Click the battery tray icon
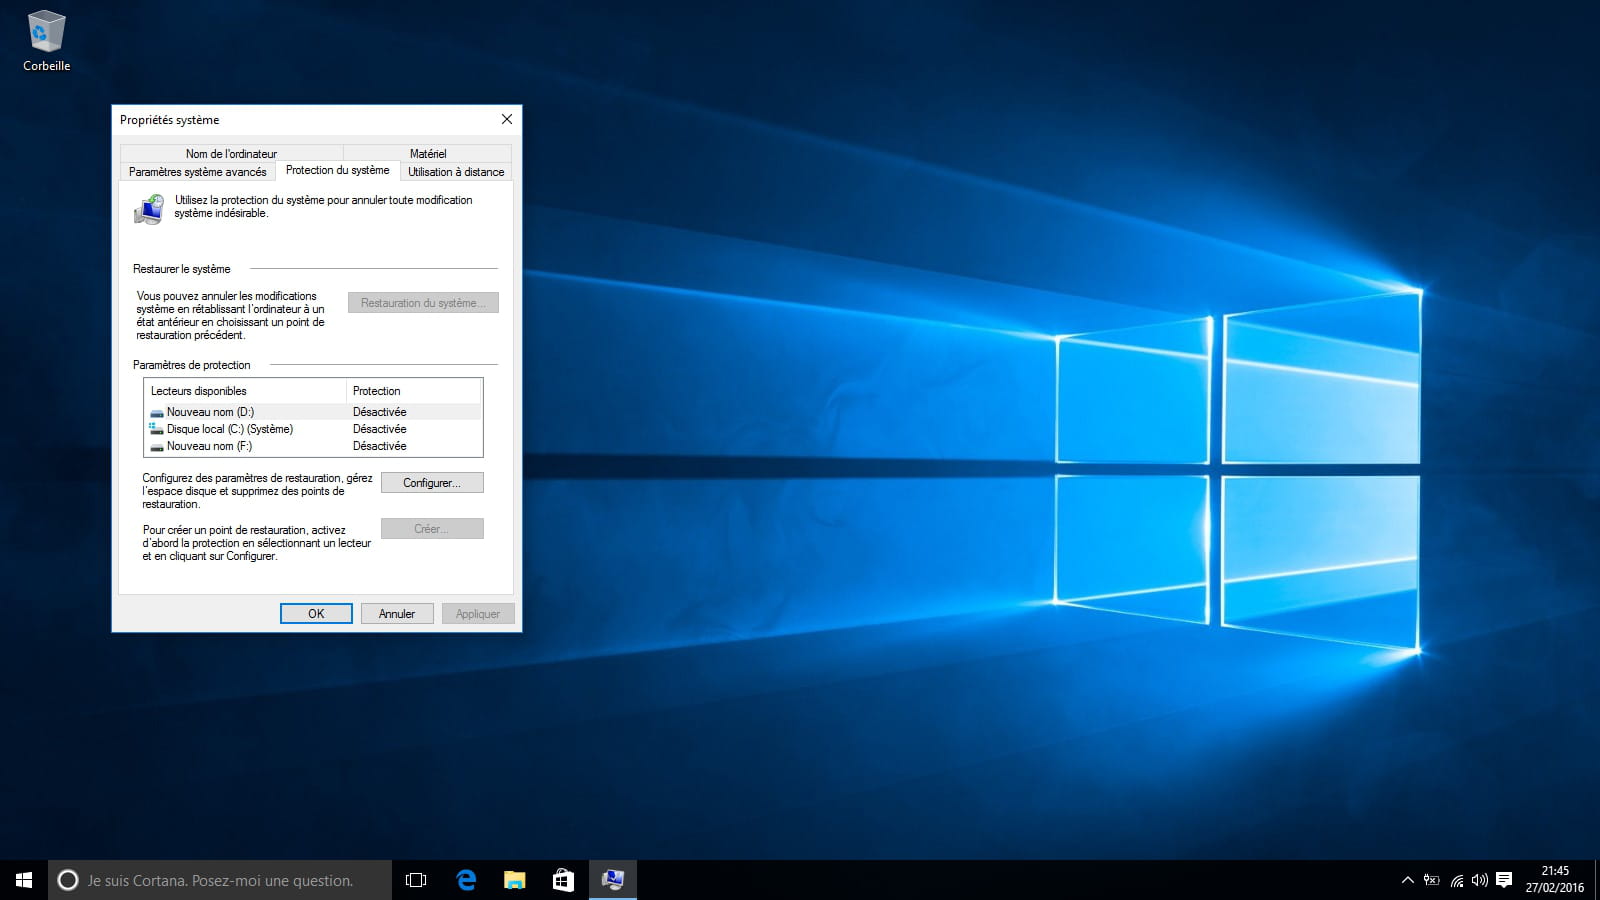This screenshot has width=1600, height=900. coord(1432,880)
